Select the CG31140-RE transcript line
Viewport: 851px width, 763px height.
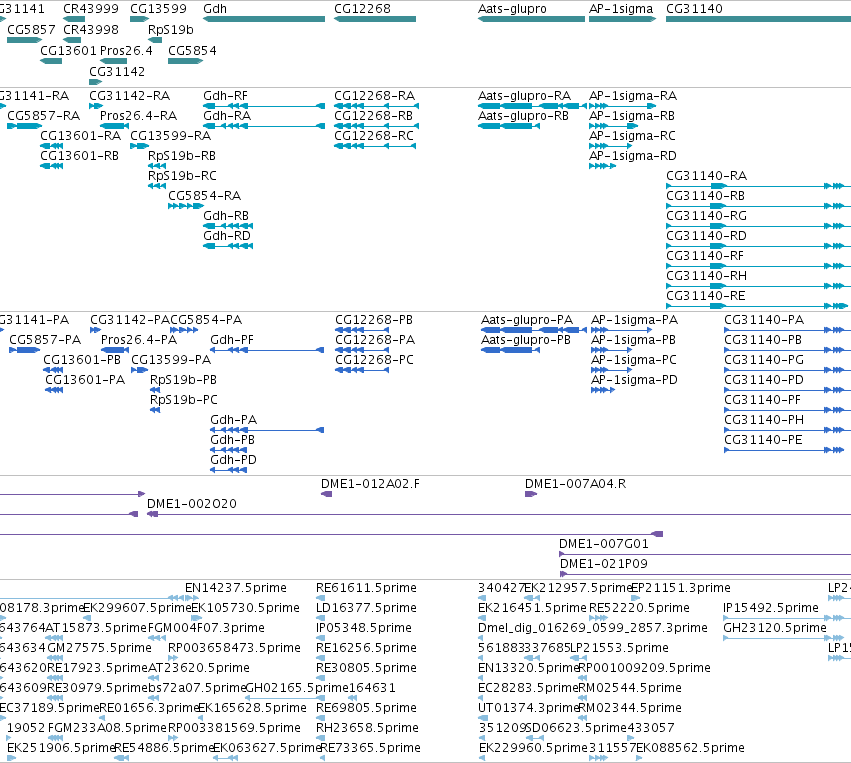[x=758, y=306]
